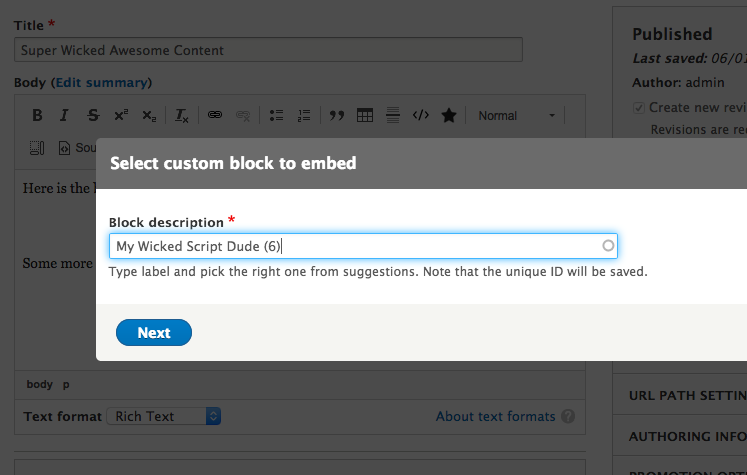Insert a numbered list

pos(305,115)
